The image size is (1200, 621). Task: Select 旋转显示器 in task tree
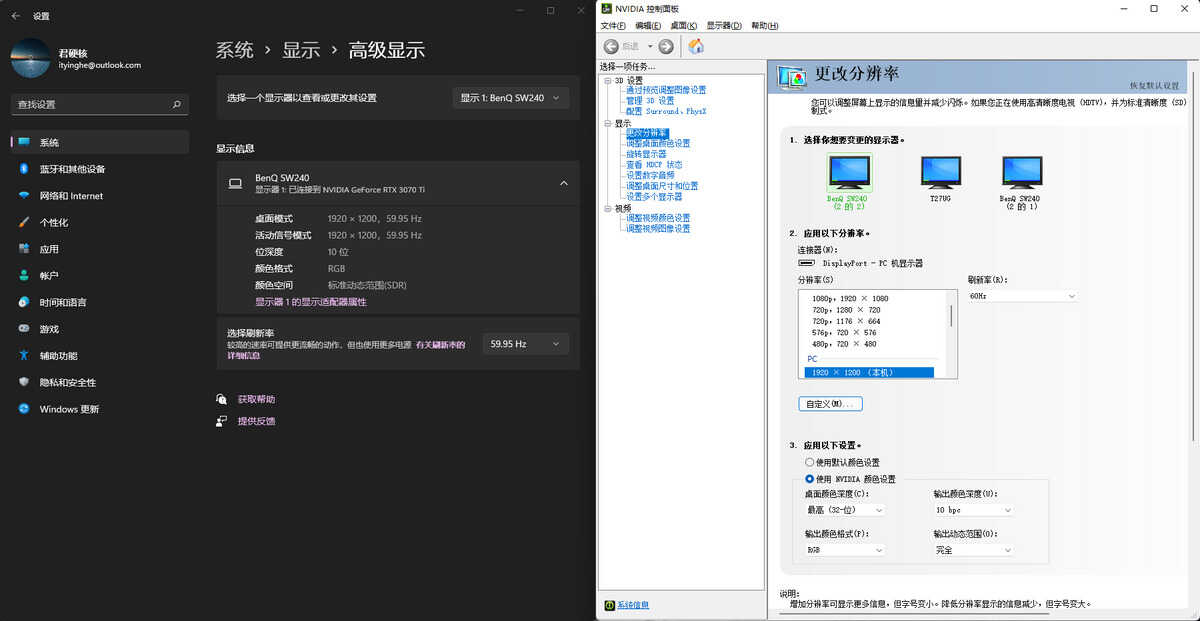coord(646,154)
